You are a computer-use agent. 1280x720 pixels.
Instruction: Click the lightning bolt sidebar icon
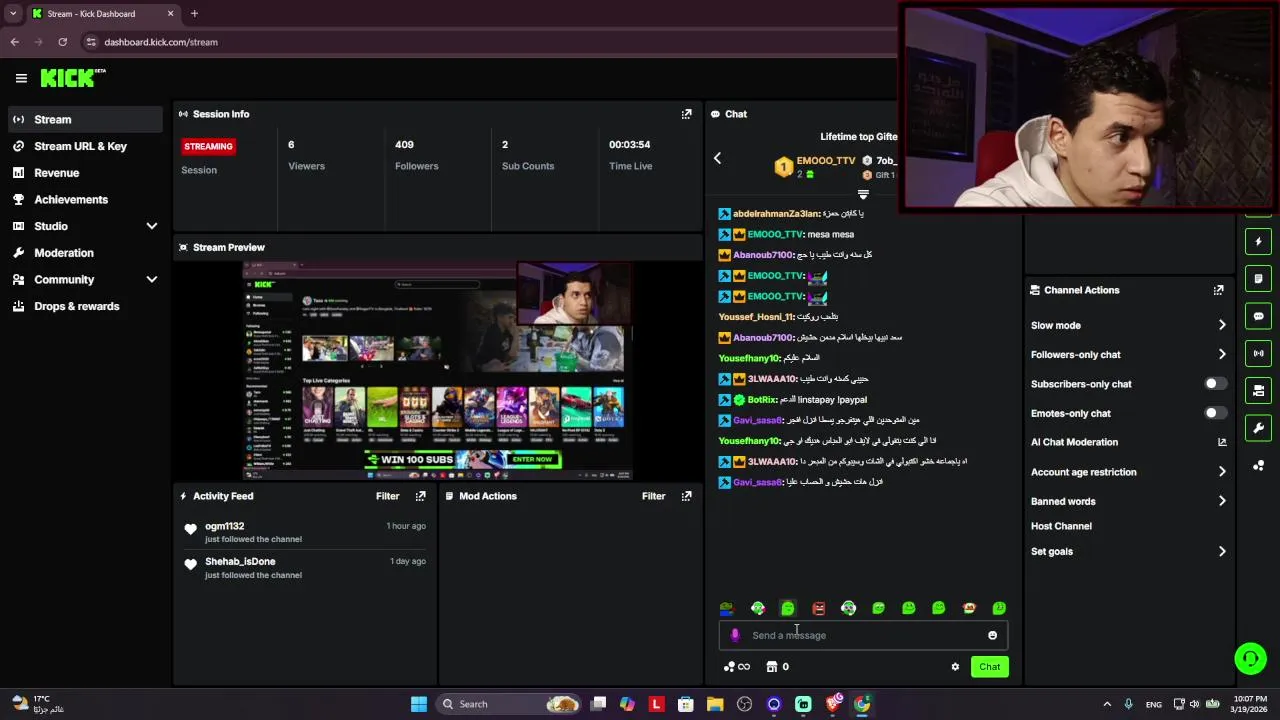1259,241
